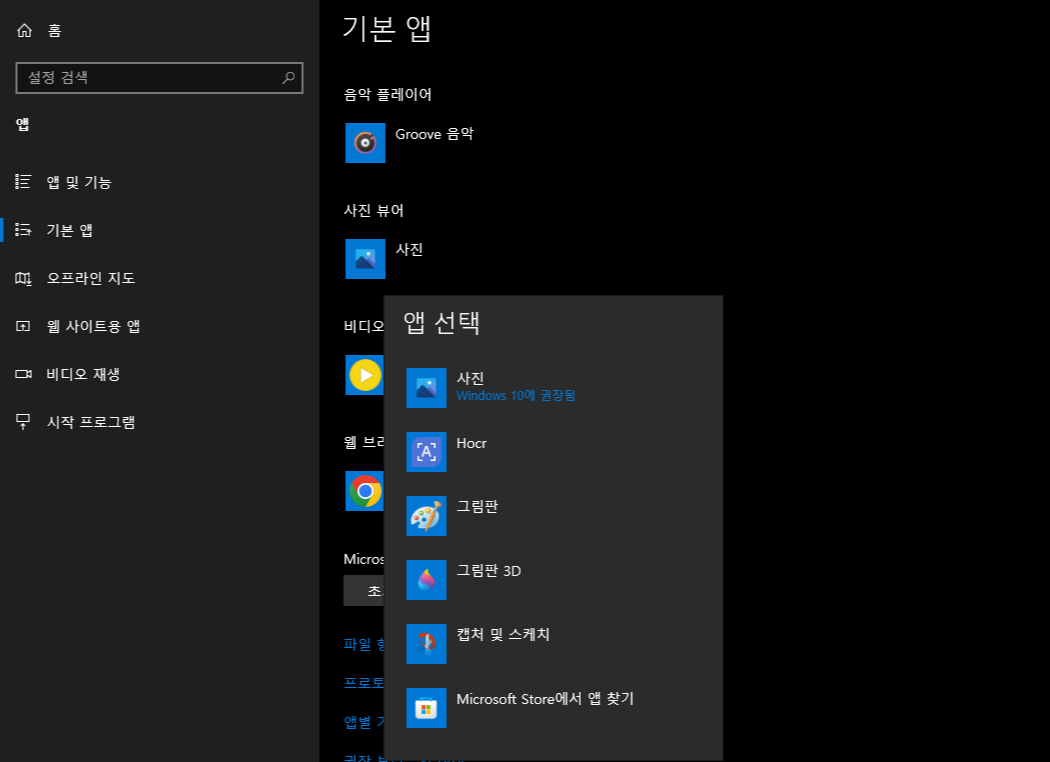Click the 초기화 reset button
The height and width of the screenshot is (762, 1050).
click(364, 591)
